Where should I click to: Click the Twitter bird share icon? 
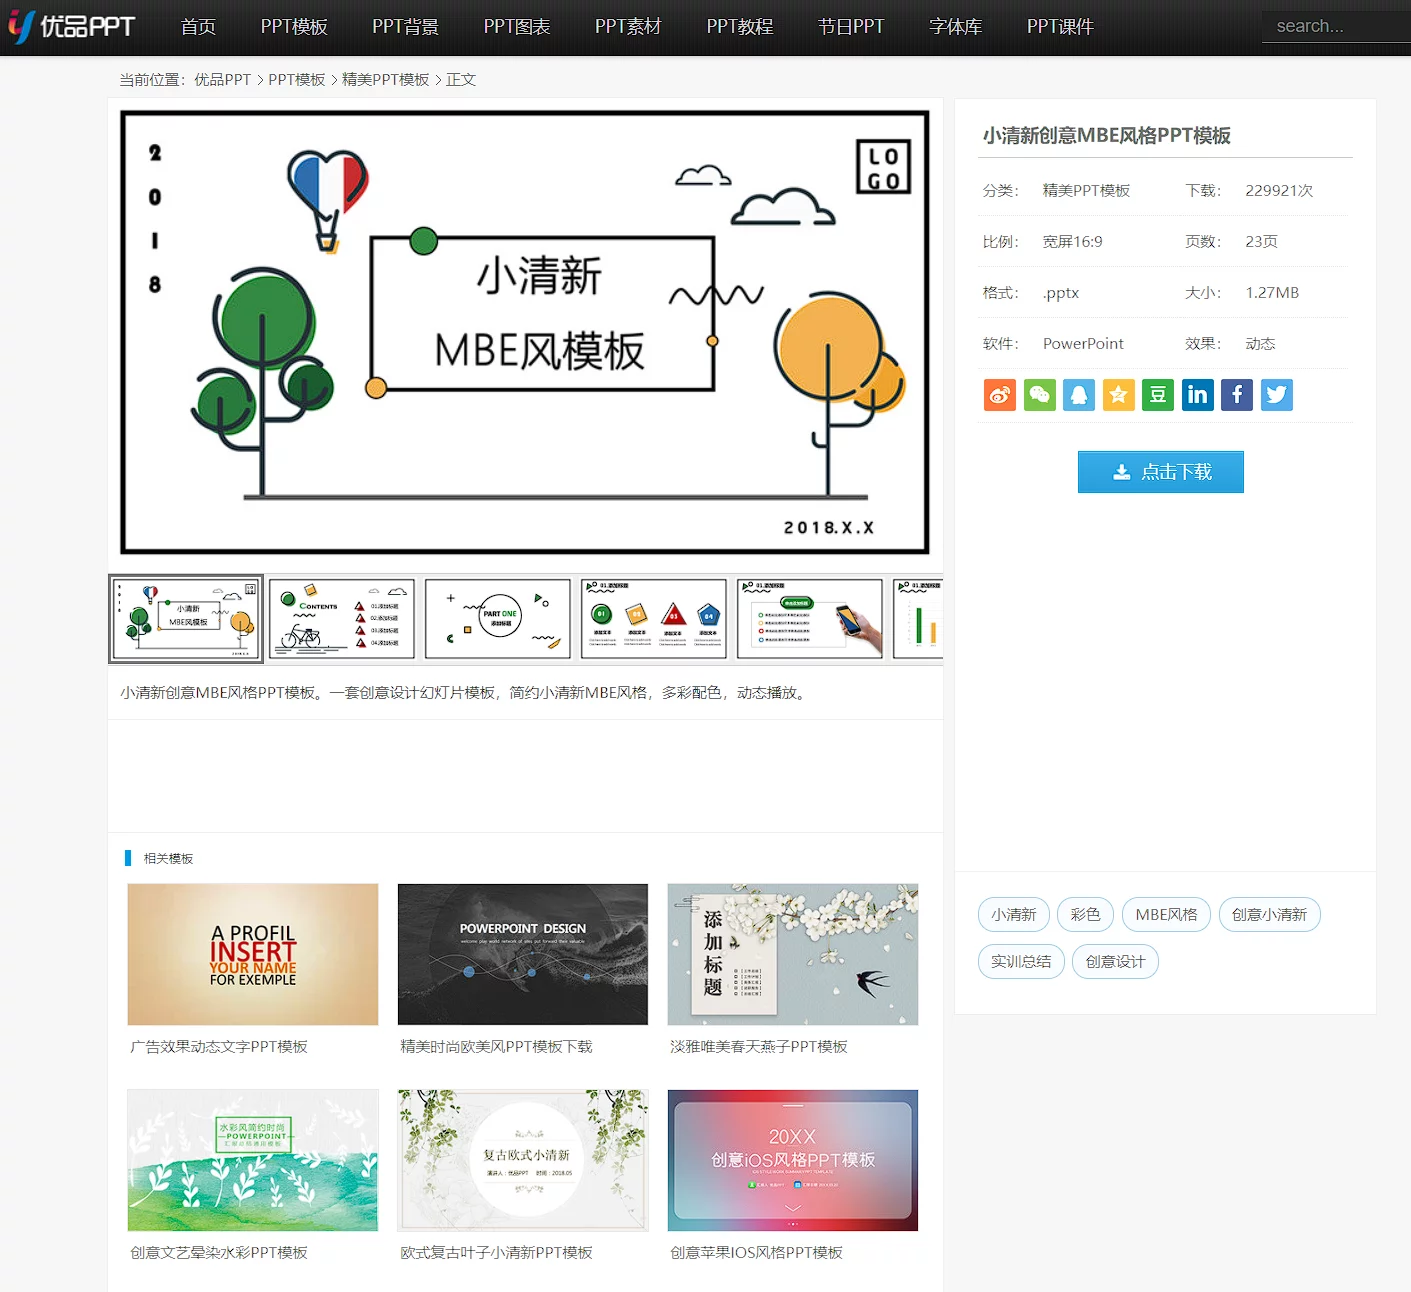(x=1276, y=395)
